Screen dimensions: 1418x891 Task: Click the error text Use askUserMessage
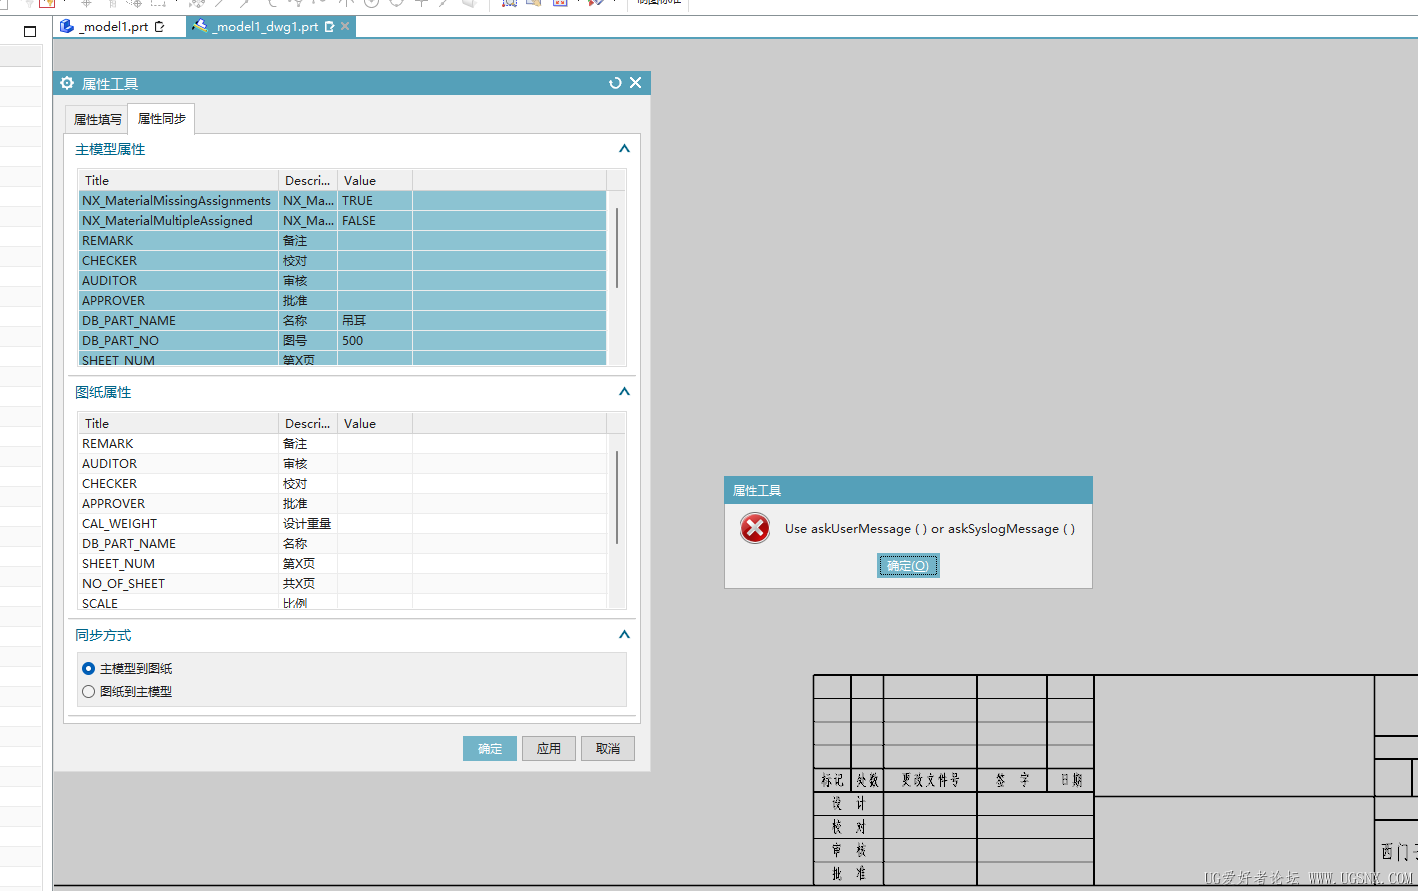tap(930, 528)
